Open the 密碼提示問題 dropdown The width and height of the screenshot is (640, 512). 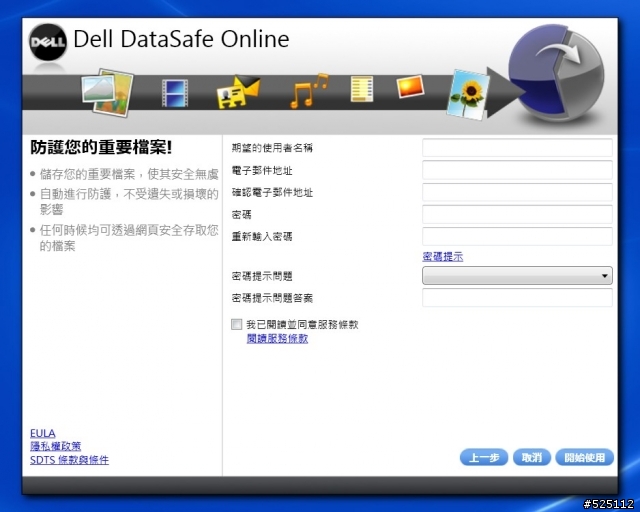[517, 276]
